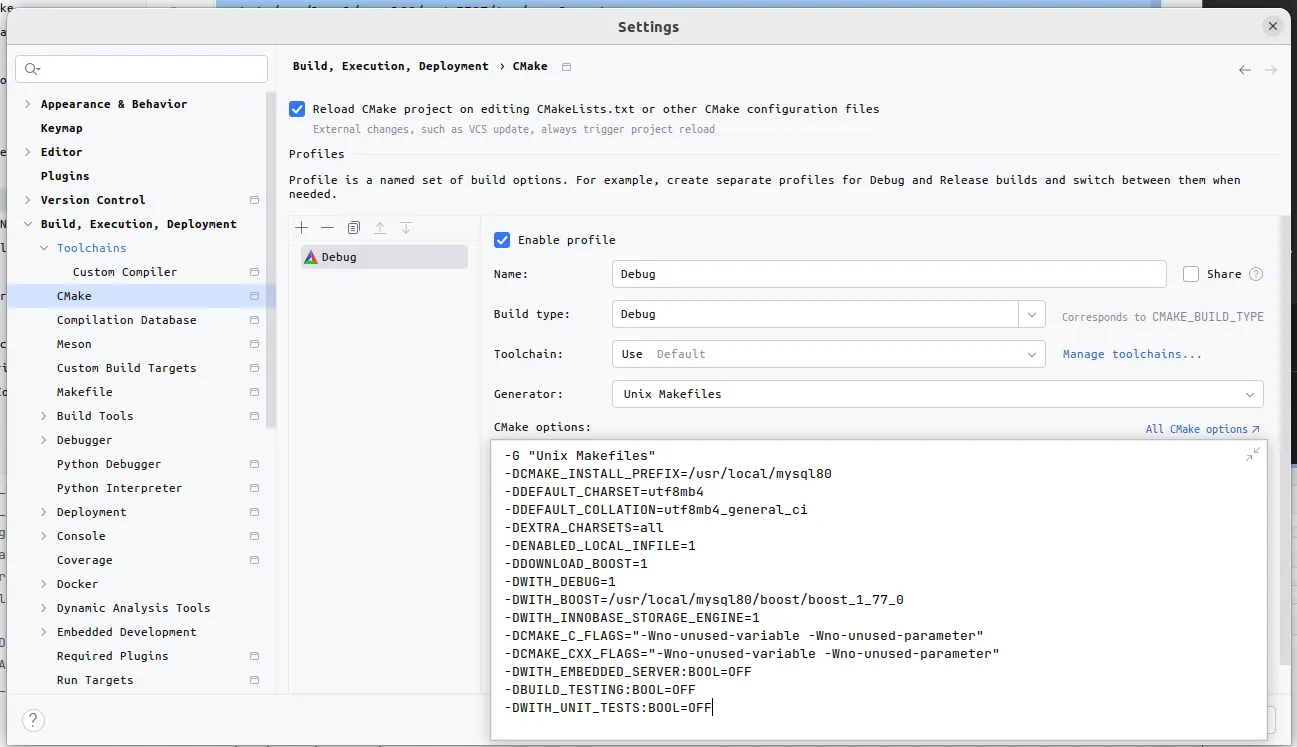Click project icon beside Run Targets

point(254,680)
